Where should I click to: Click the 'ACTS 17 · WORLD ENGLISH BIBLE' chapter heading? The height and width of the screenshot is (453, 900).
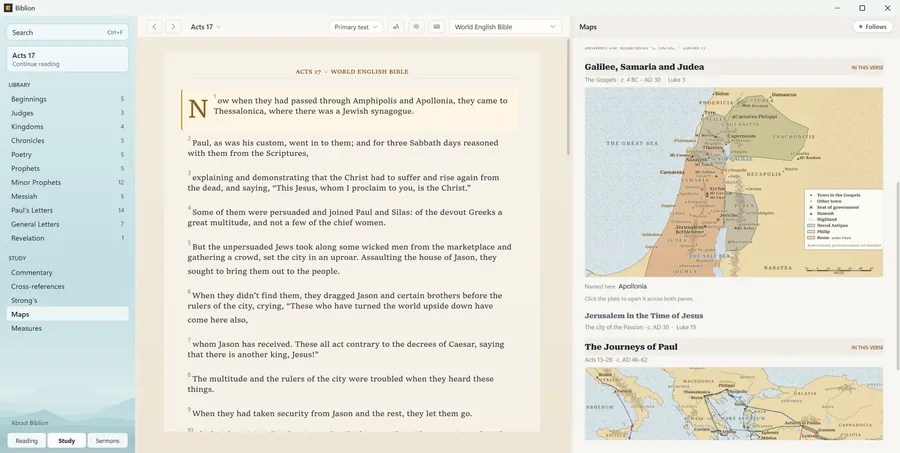pyautogui.click(x=352, y=72)
